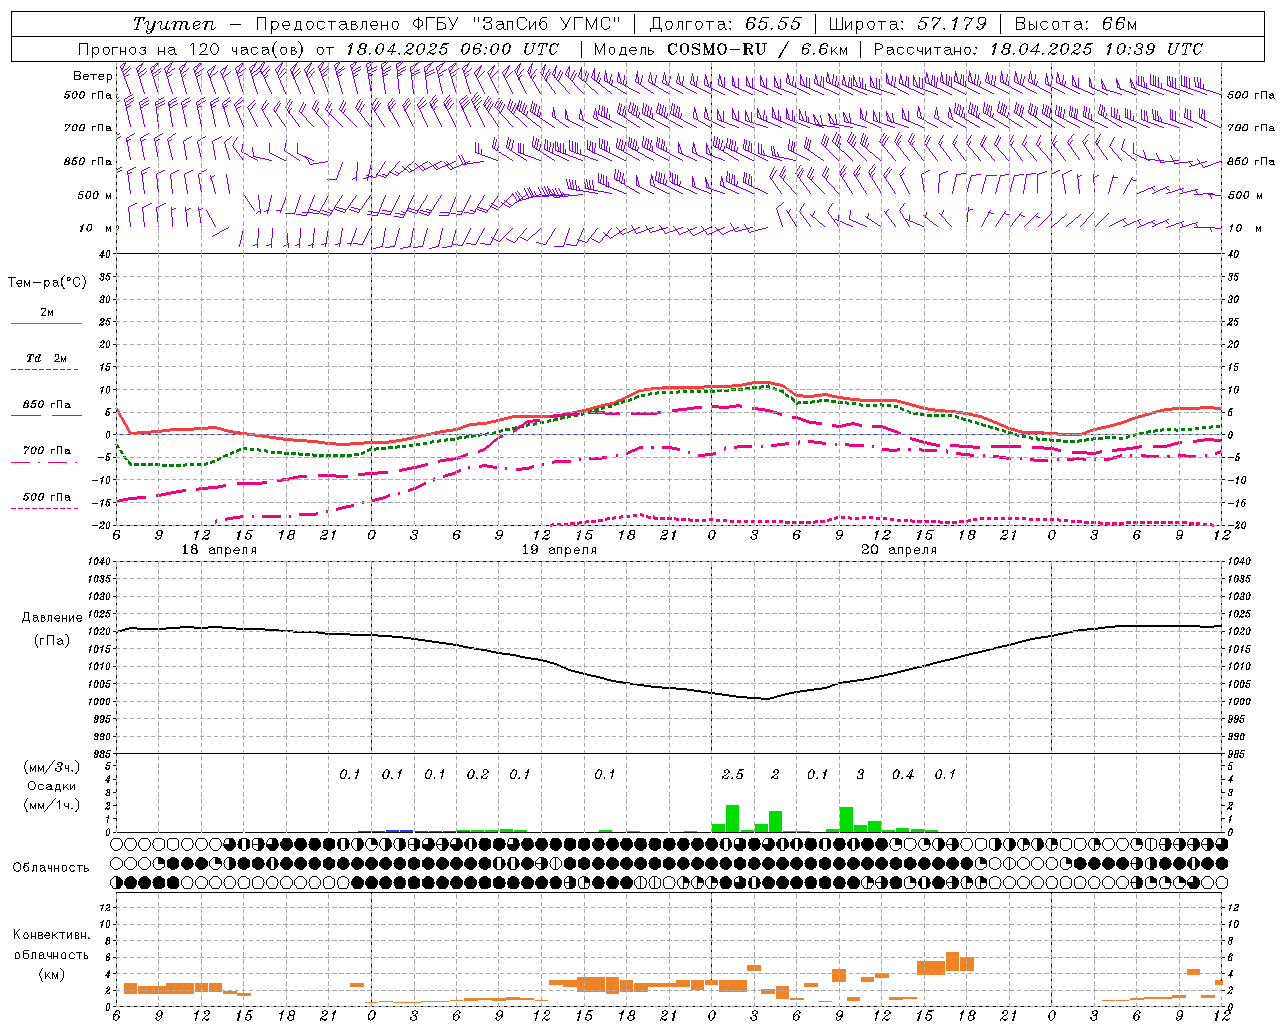Click the Высота: 66м value

1076,24
